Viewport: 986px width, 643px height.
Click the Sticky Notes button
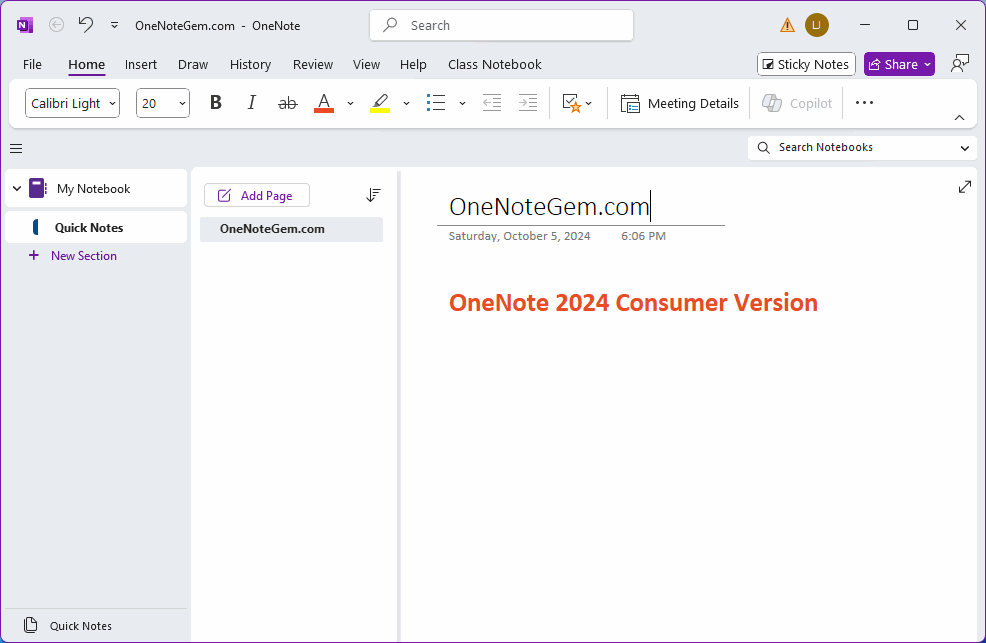(x=806, y=64)
